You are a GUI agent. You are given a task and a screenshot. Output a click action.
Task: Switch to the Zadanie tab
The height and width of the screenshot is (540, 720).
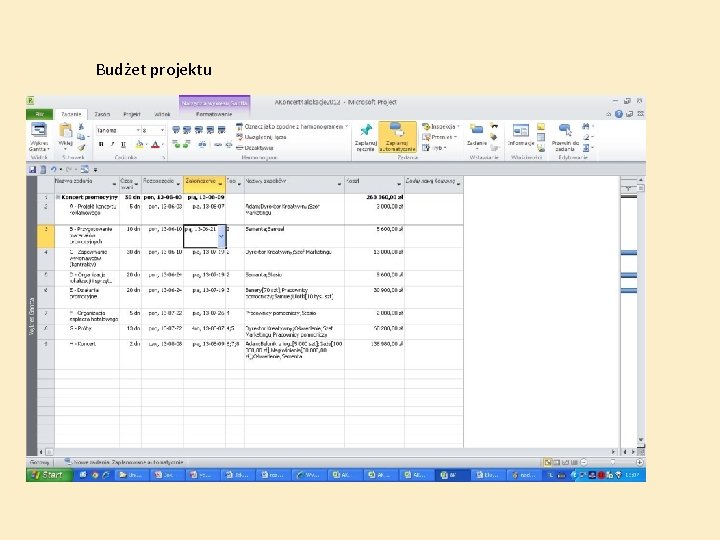click(71, 114)
